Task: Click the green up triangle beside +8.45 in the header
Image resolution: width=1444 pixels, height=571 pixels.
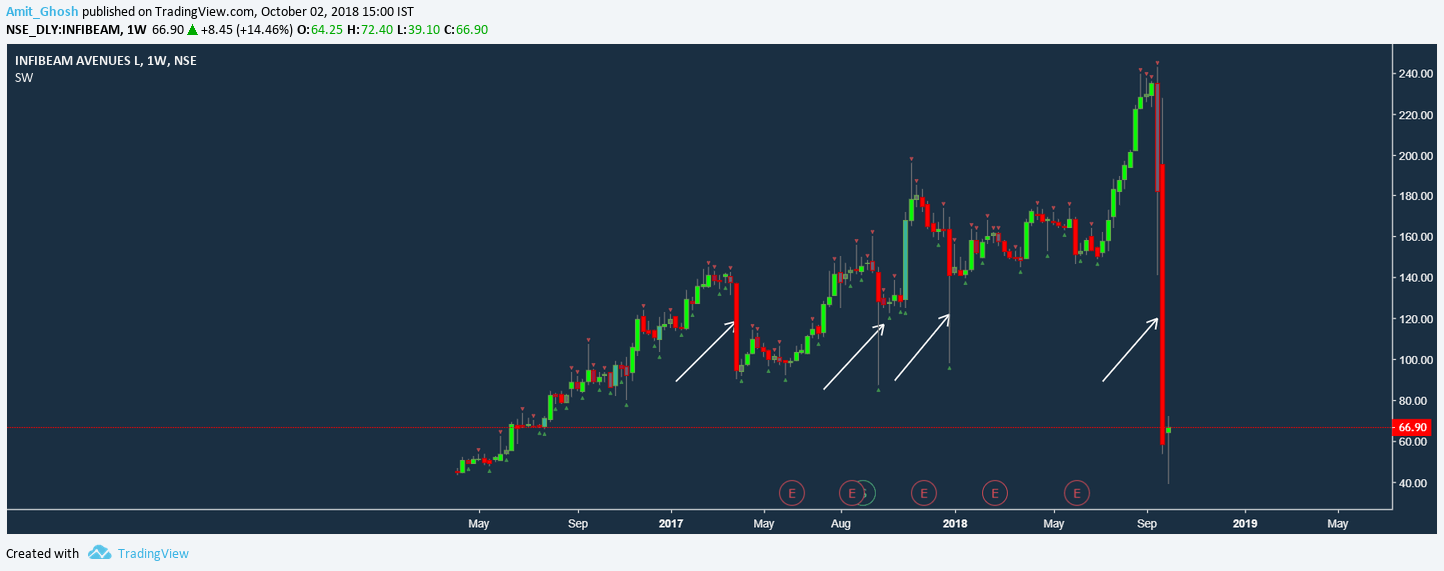Action: click(x=192, y=30)
